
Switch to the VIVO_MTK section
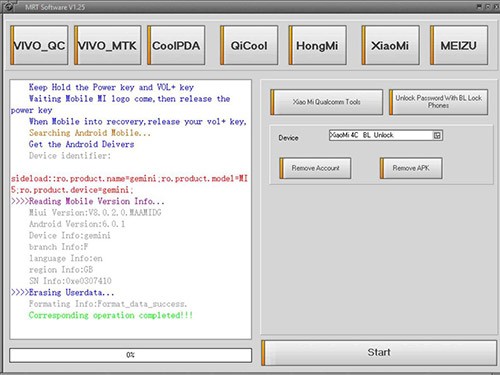point(107,45)
